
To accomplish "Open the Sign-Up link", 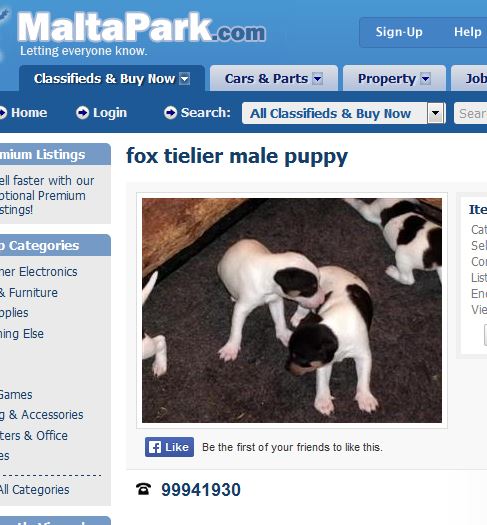I will point(399,32).
